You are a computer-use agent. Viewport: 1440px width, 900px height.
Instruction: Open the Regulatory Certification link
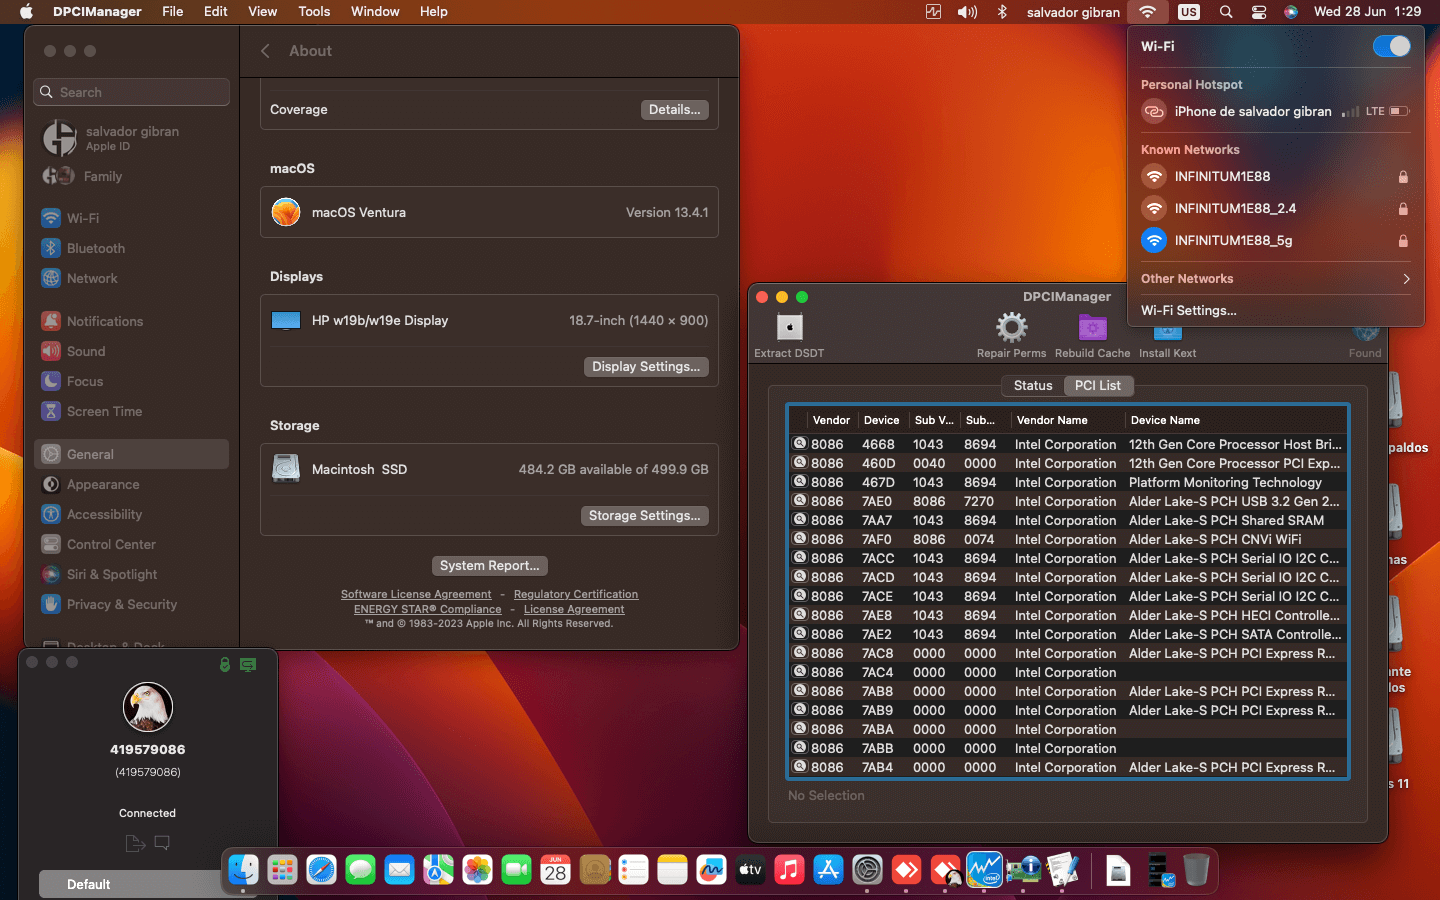[576, 594]
